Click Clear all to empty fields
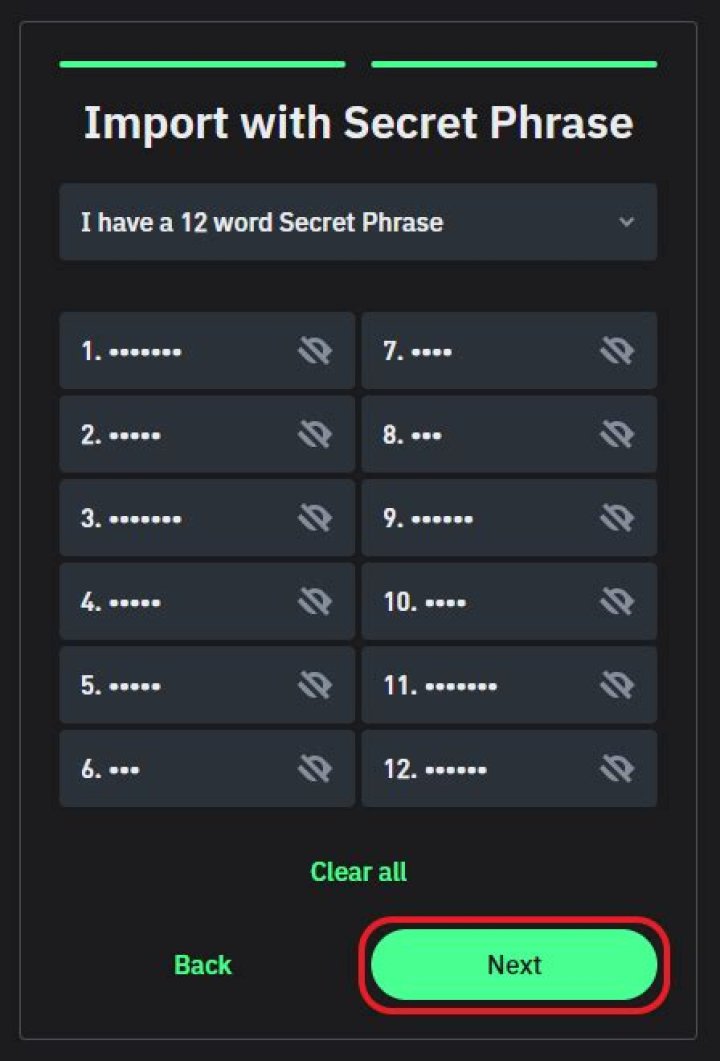This screenshot has width=720, height=1061. 358,871
